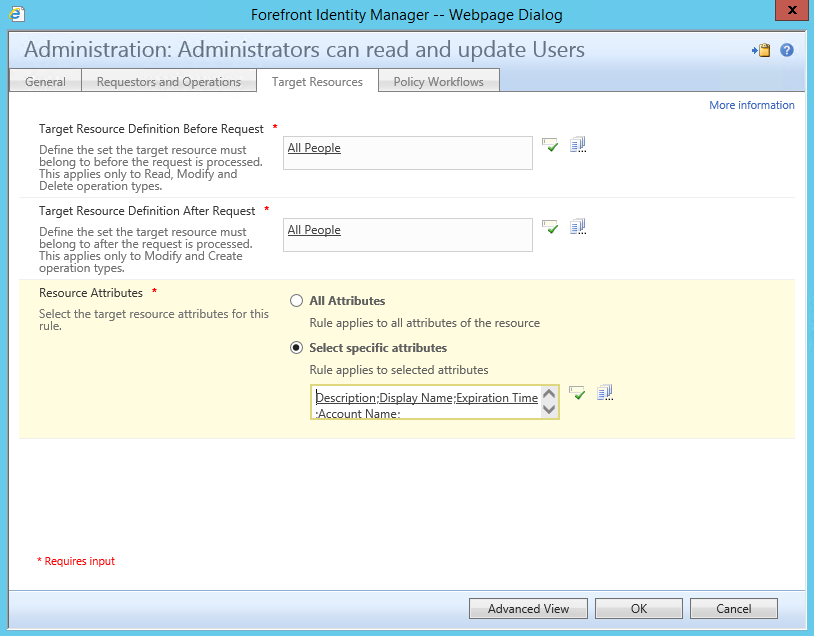Open All People link in Before Request
This screenshot has width=814, height=636.
coord(314,148)
